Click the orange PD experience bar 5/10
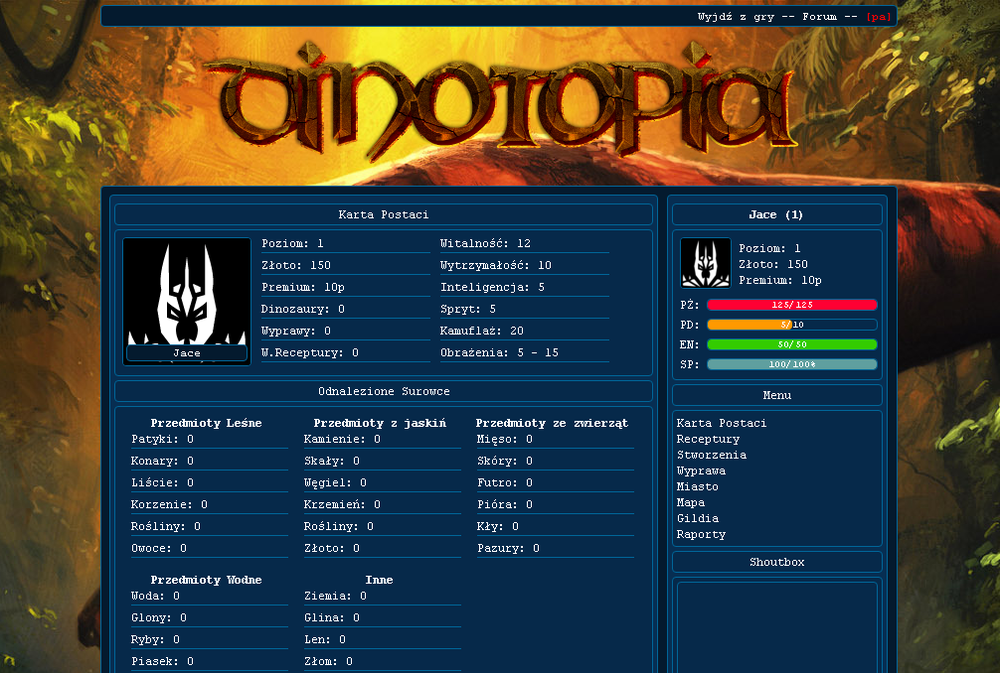 tap(792, 325)
